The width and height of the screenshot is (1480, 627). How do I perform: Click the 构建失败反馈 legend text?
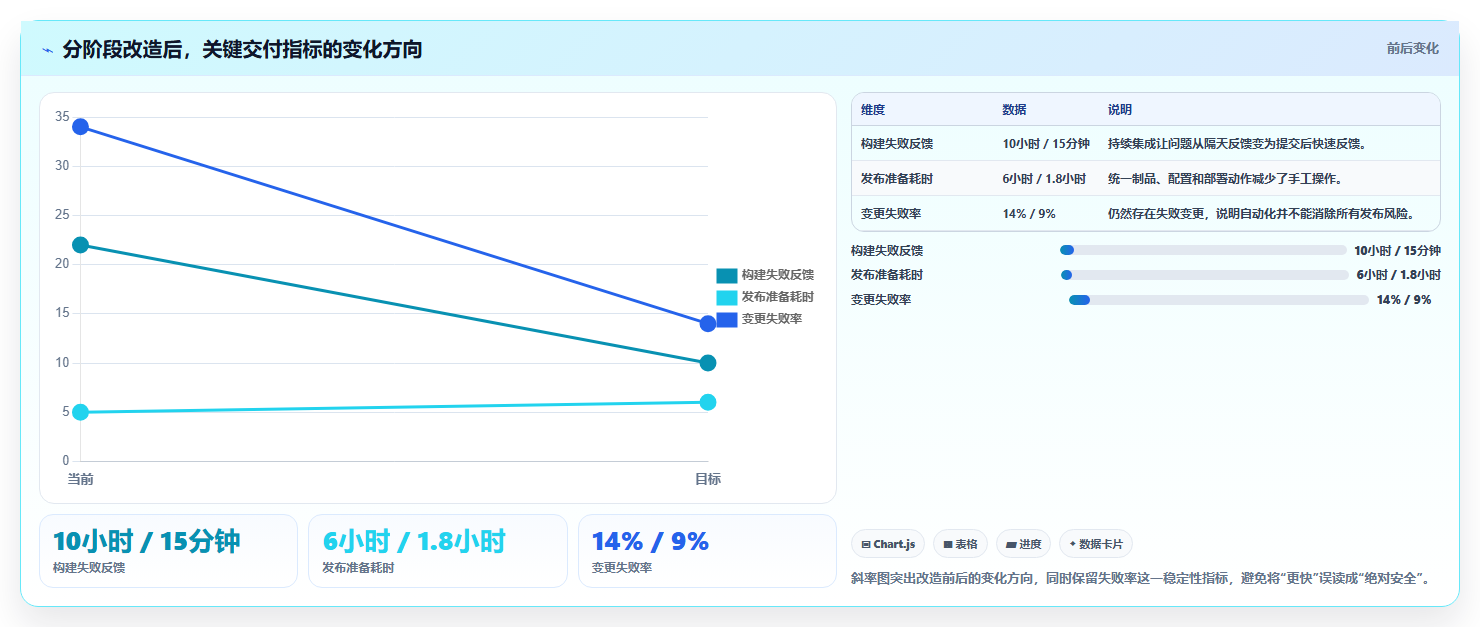click(x=778, y=275)
